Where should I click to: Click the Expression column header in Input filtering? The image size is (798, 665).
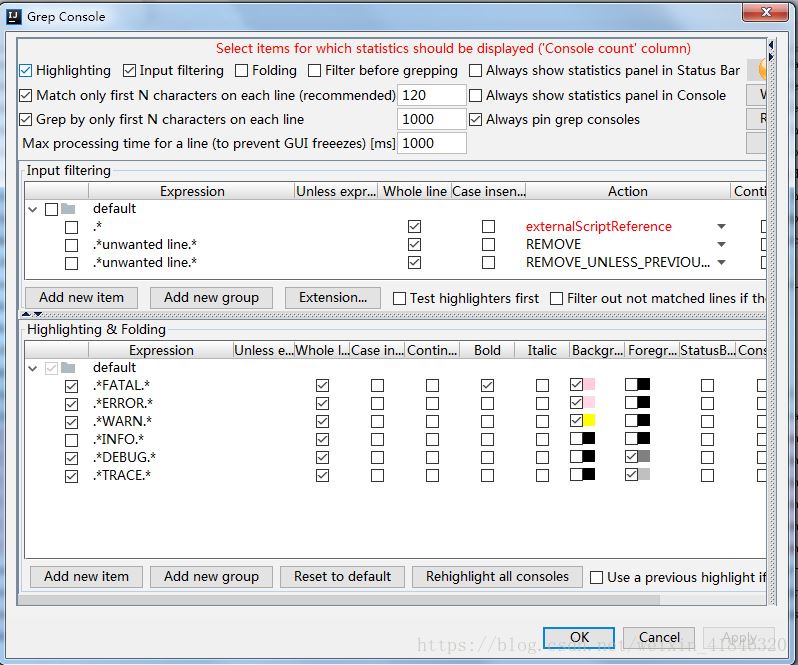click(x=192, y=191)
